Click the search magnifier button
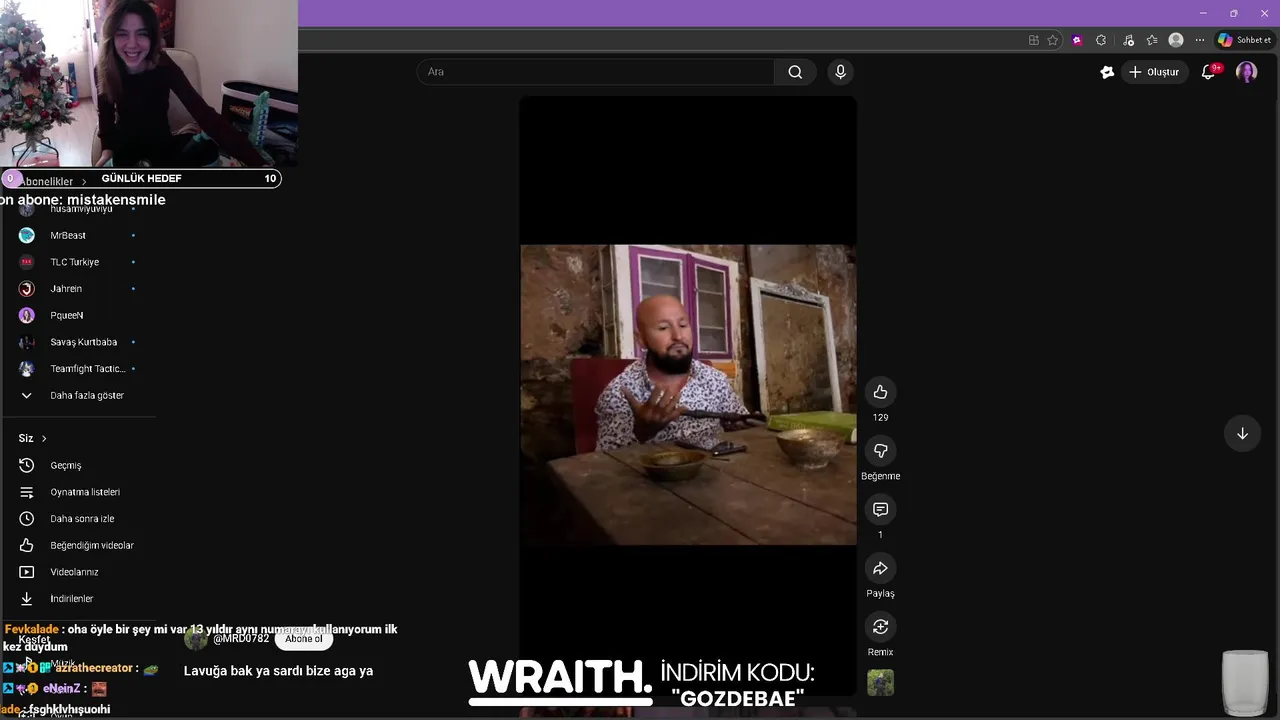Viewport: 1280px width, 720px height. (x=795, y=72)
